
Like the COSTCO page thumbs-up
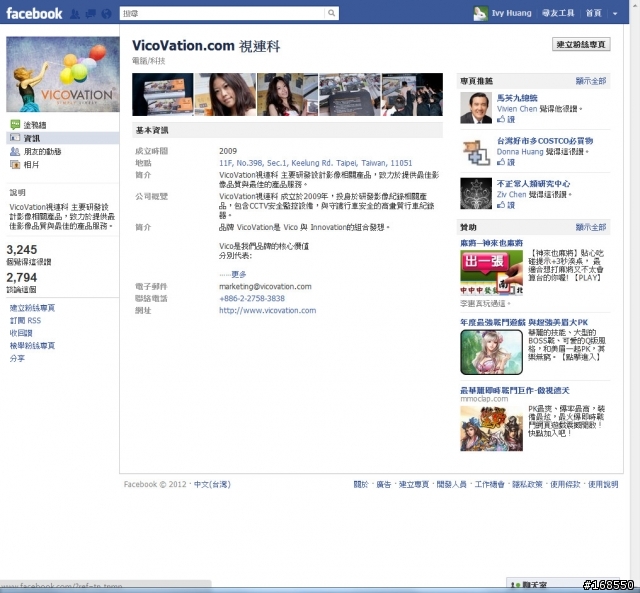pyautogui.click(x=506, y=162)
